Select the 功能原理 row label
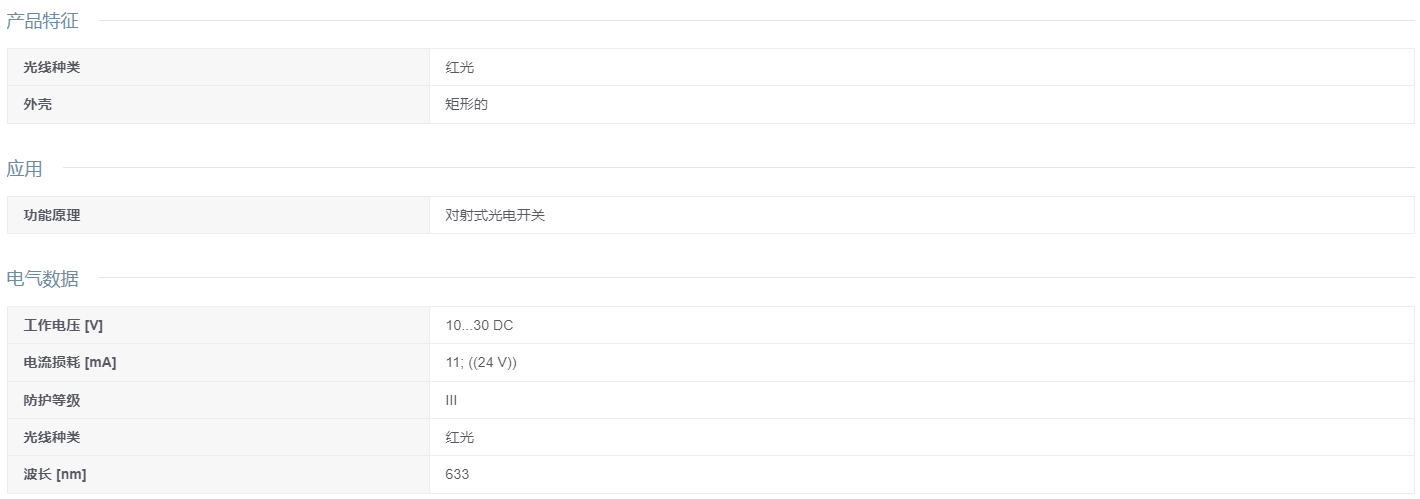This screenshot has width=1420, height=499. 51,215
